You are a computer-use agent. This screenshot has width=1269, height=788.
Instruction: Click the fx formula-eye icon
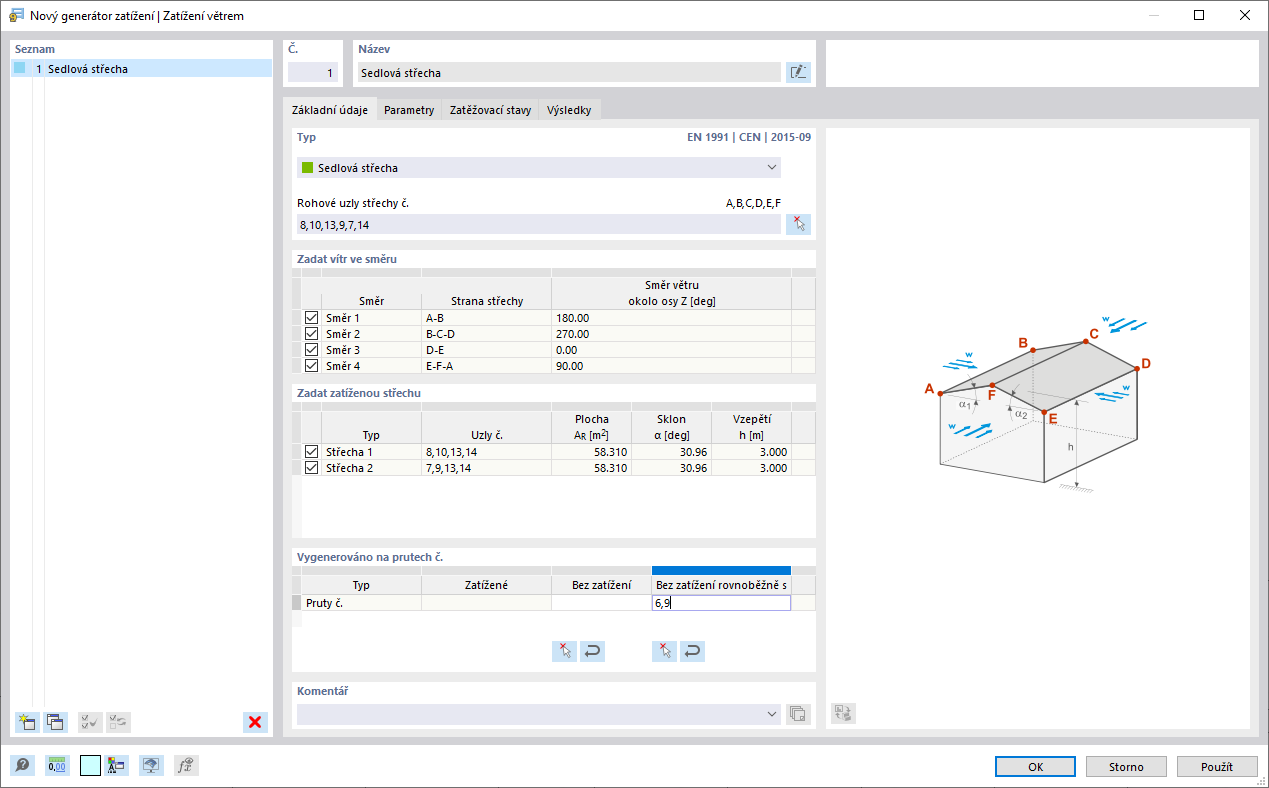pyautogui.click(x=186, y=766)
